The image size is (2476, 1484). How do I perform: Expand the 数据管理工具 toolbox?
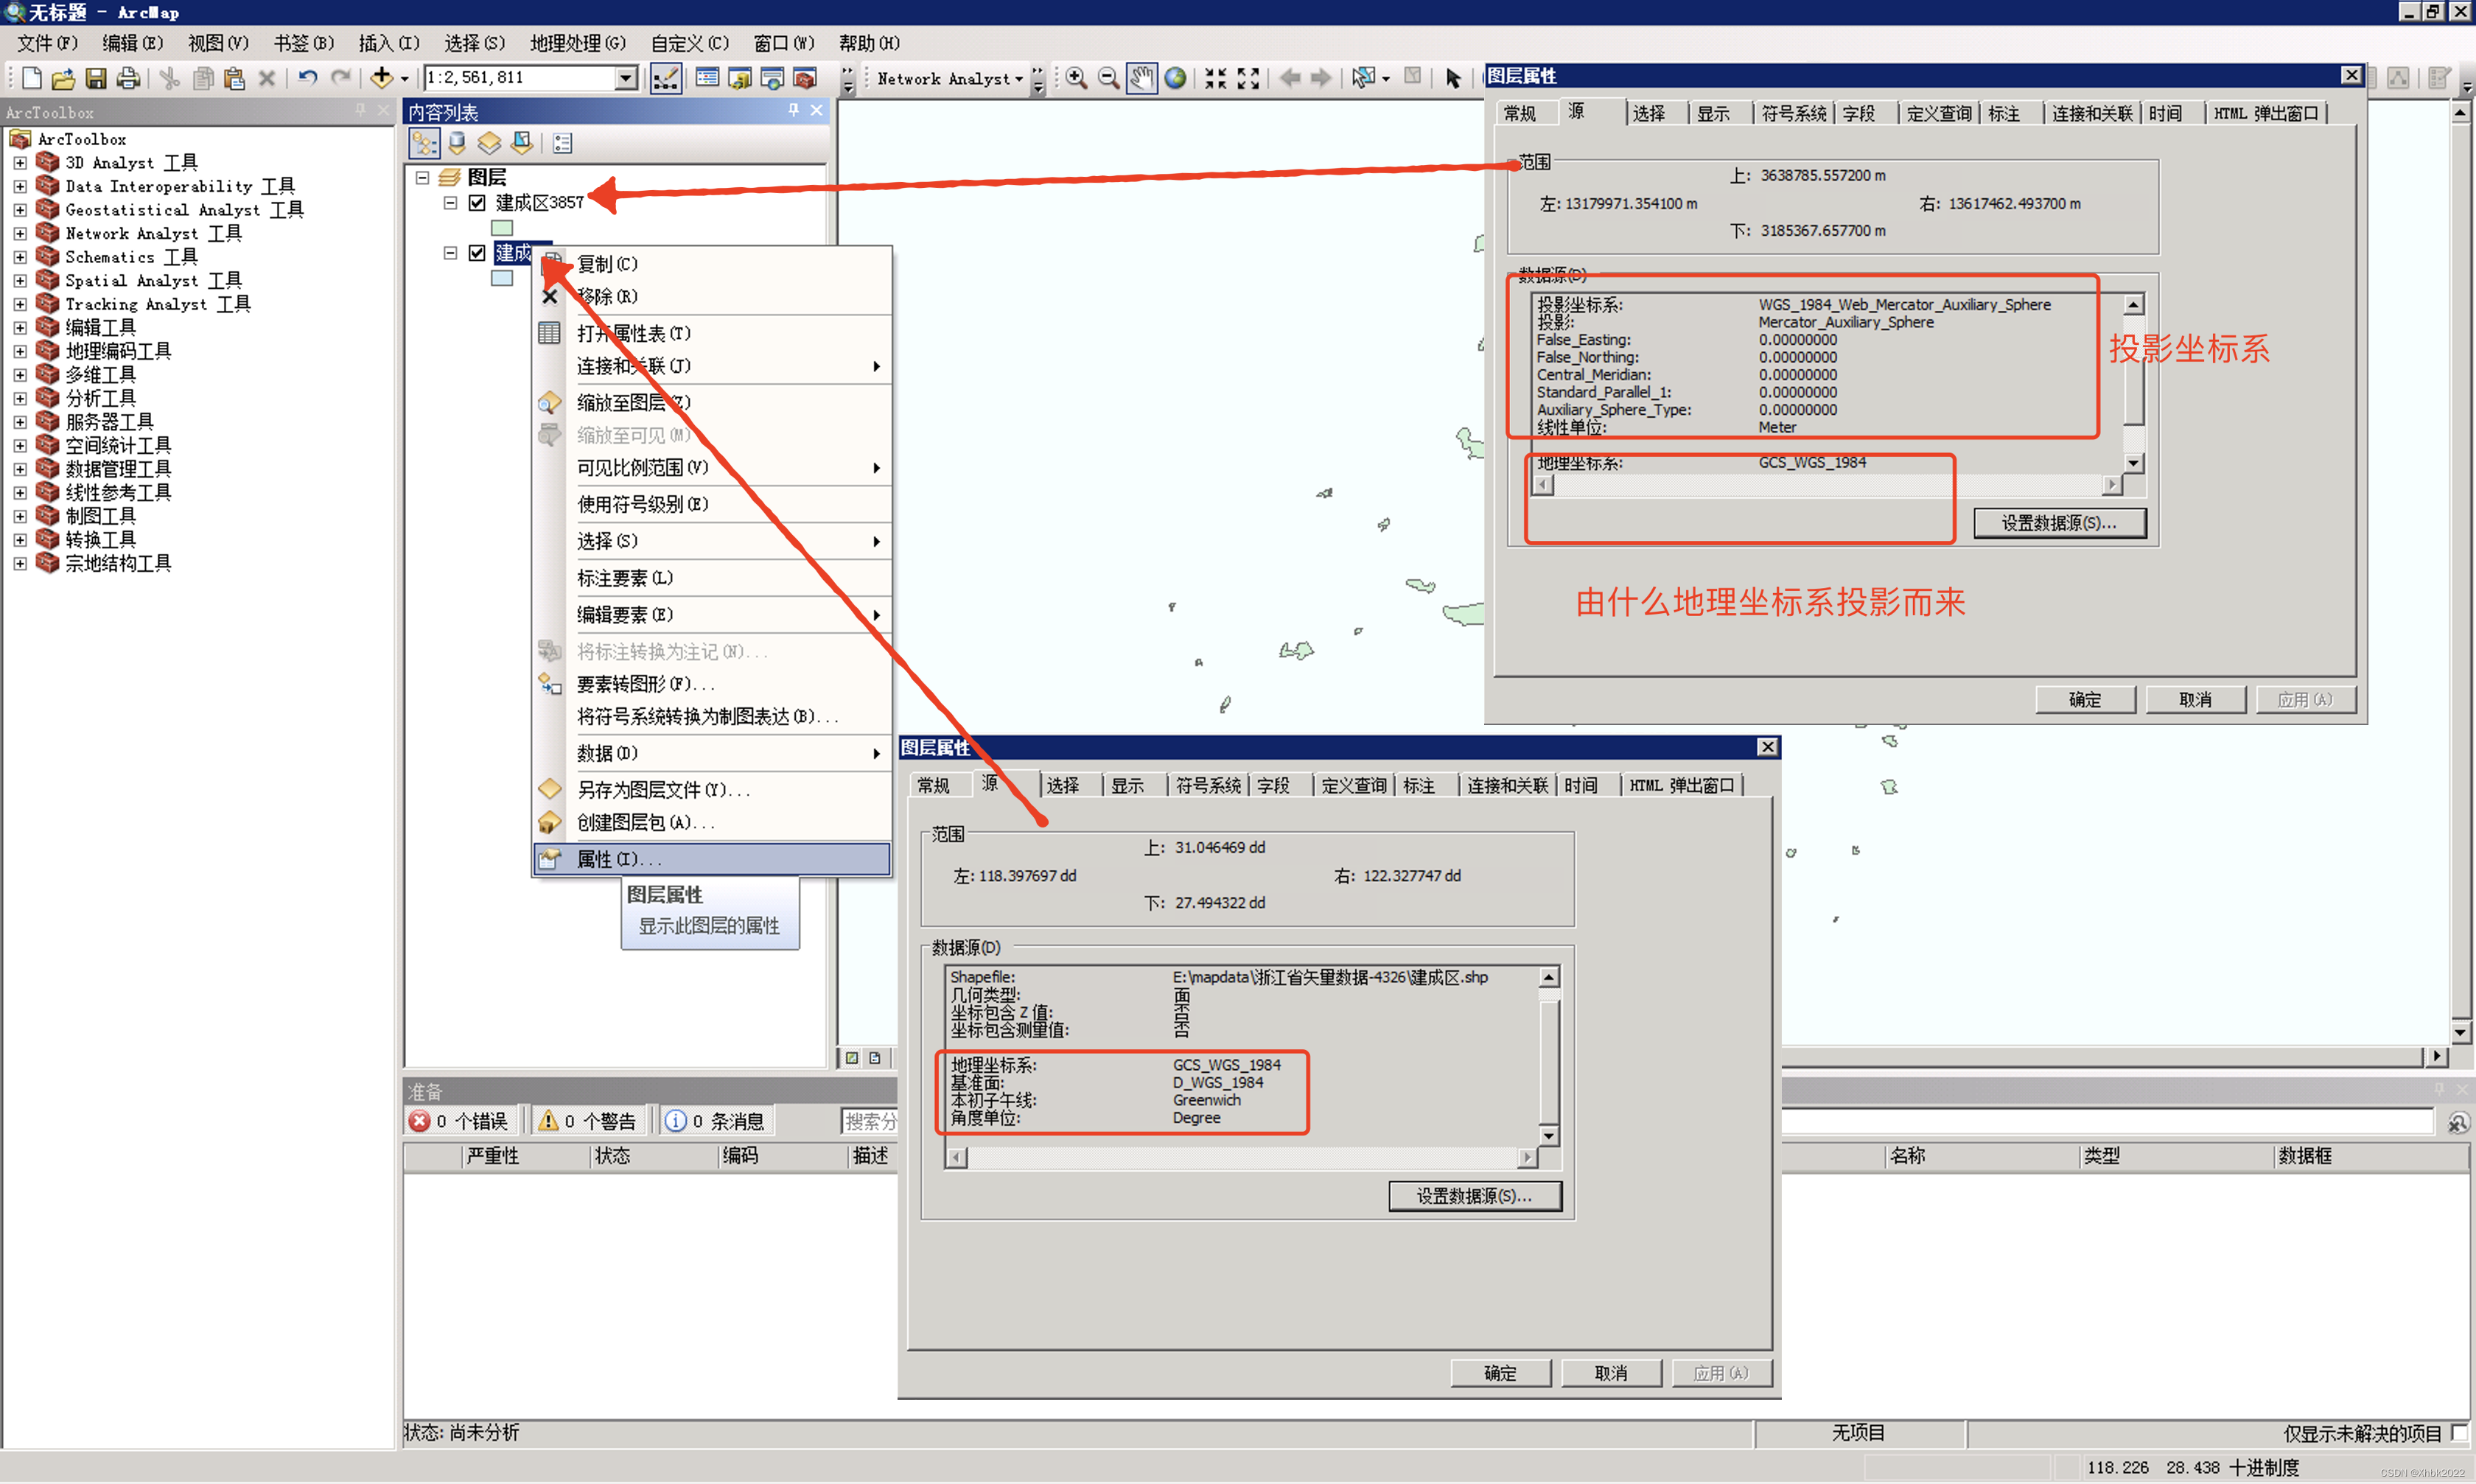[x=20, y=469]
